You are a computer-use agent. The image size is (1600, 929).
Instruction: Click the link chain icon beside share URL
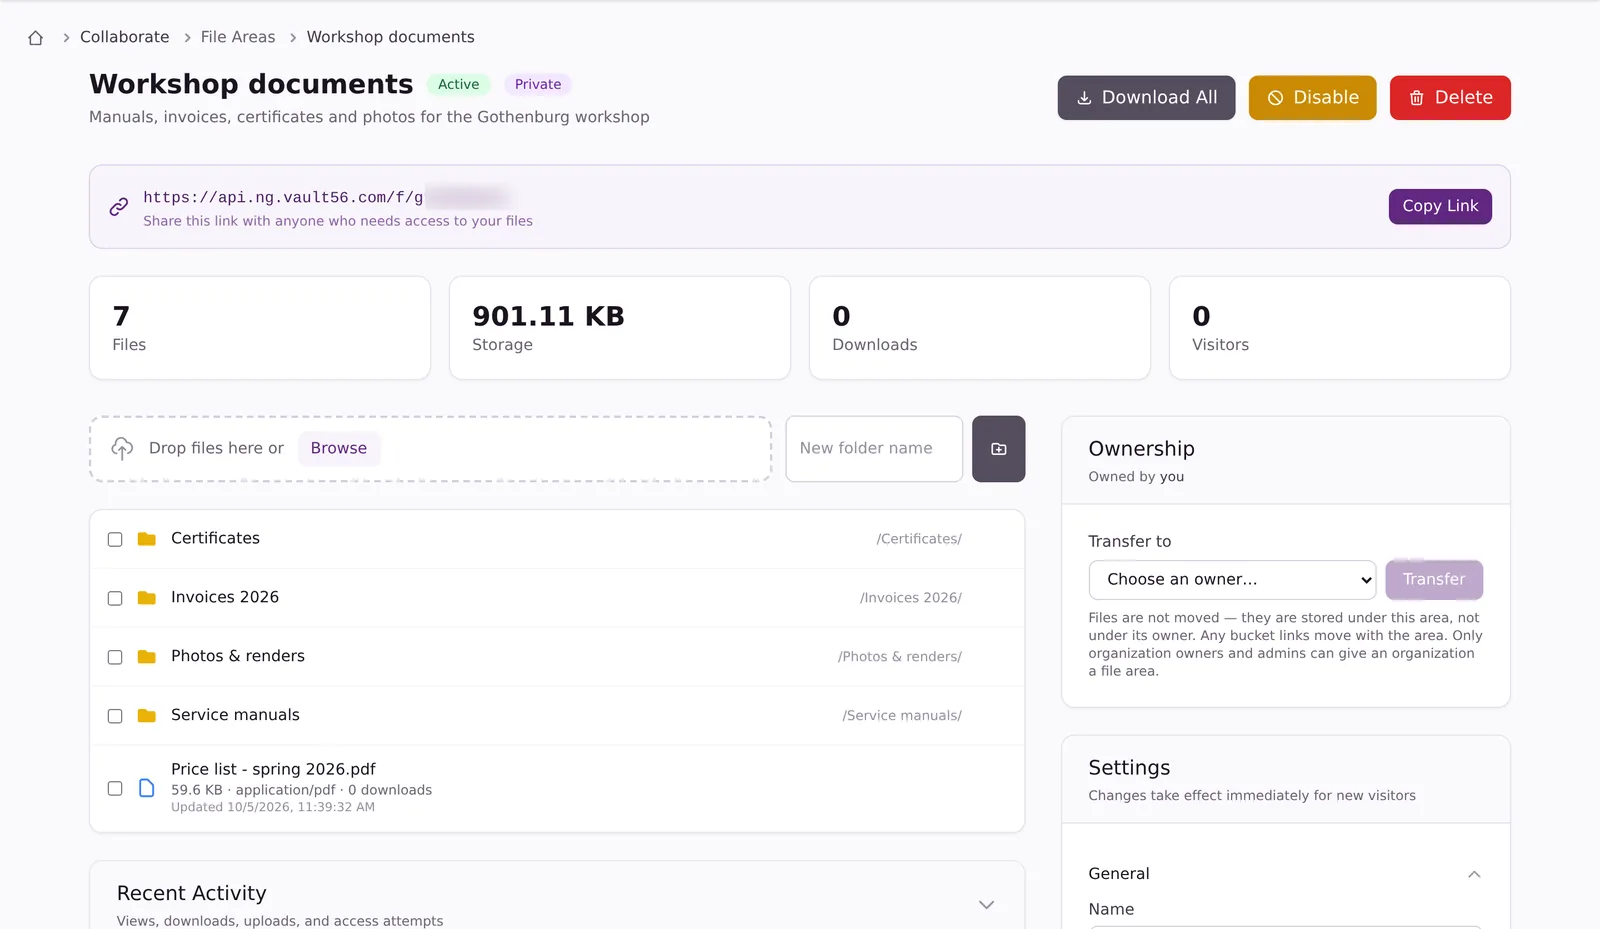pyautogui.click(x=119, y=207)
